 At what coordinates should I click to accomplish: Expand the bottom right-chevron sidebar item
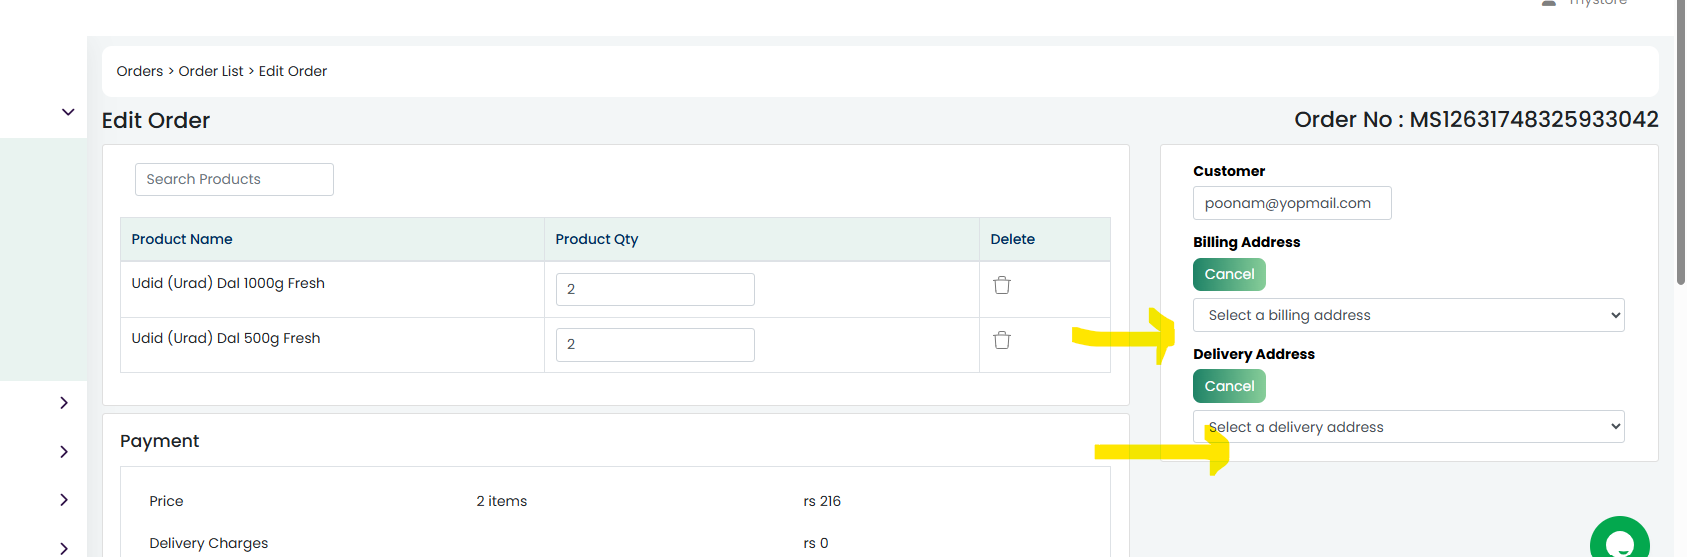[x=64, y=548]
